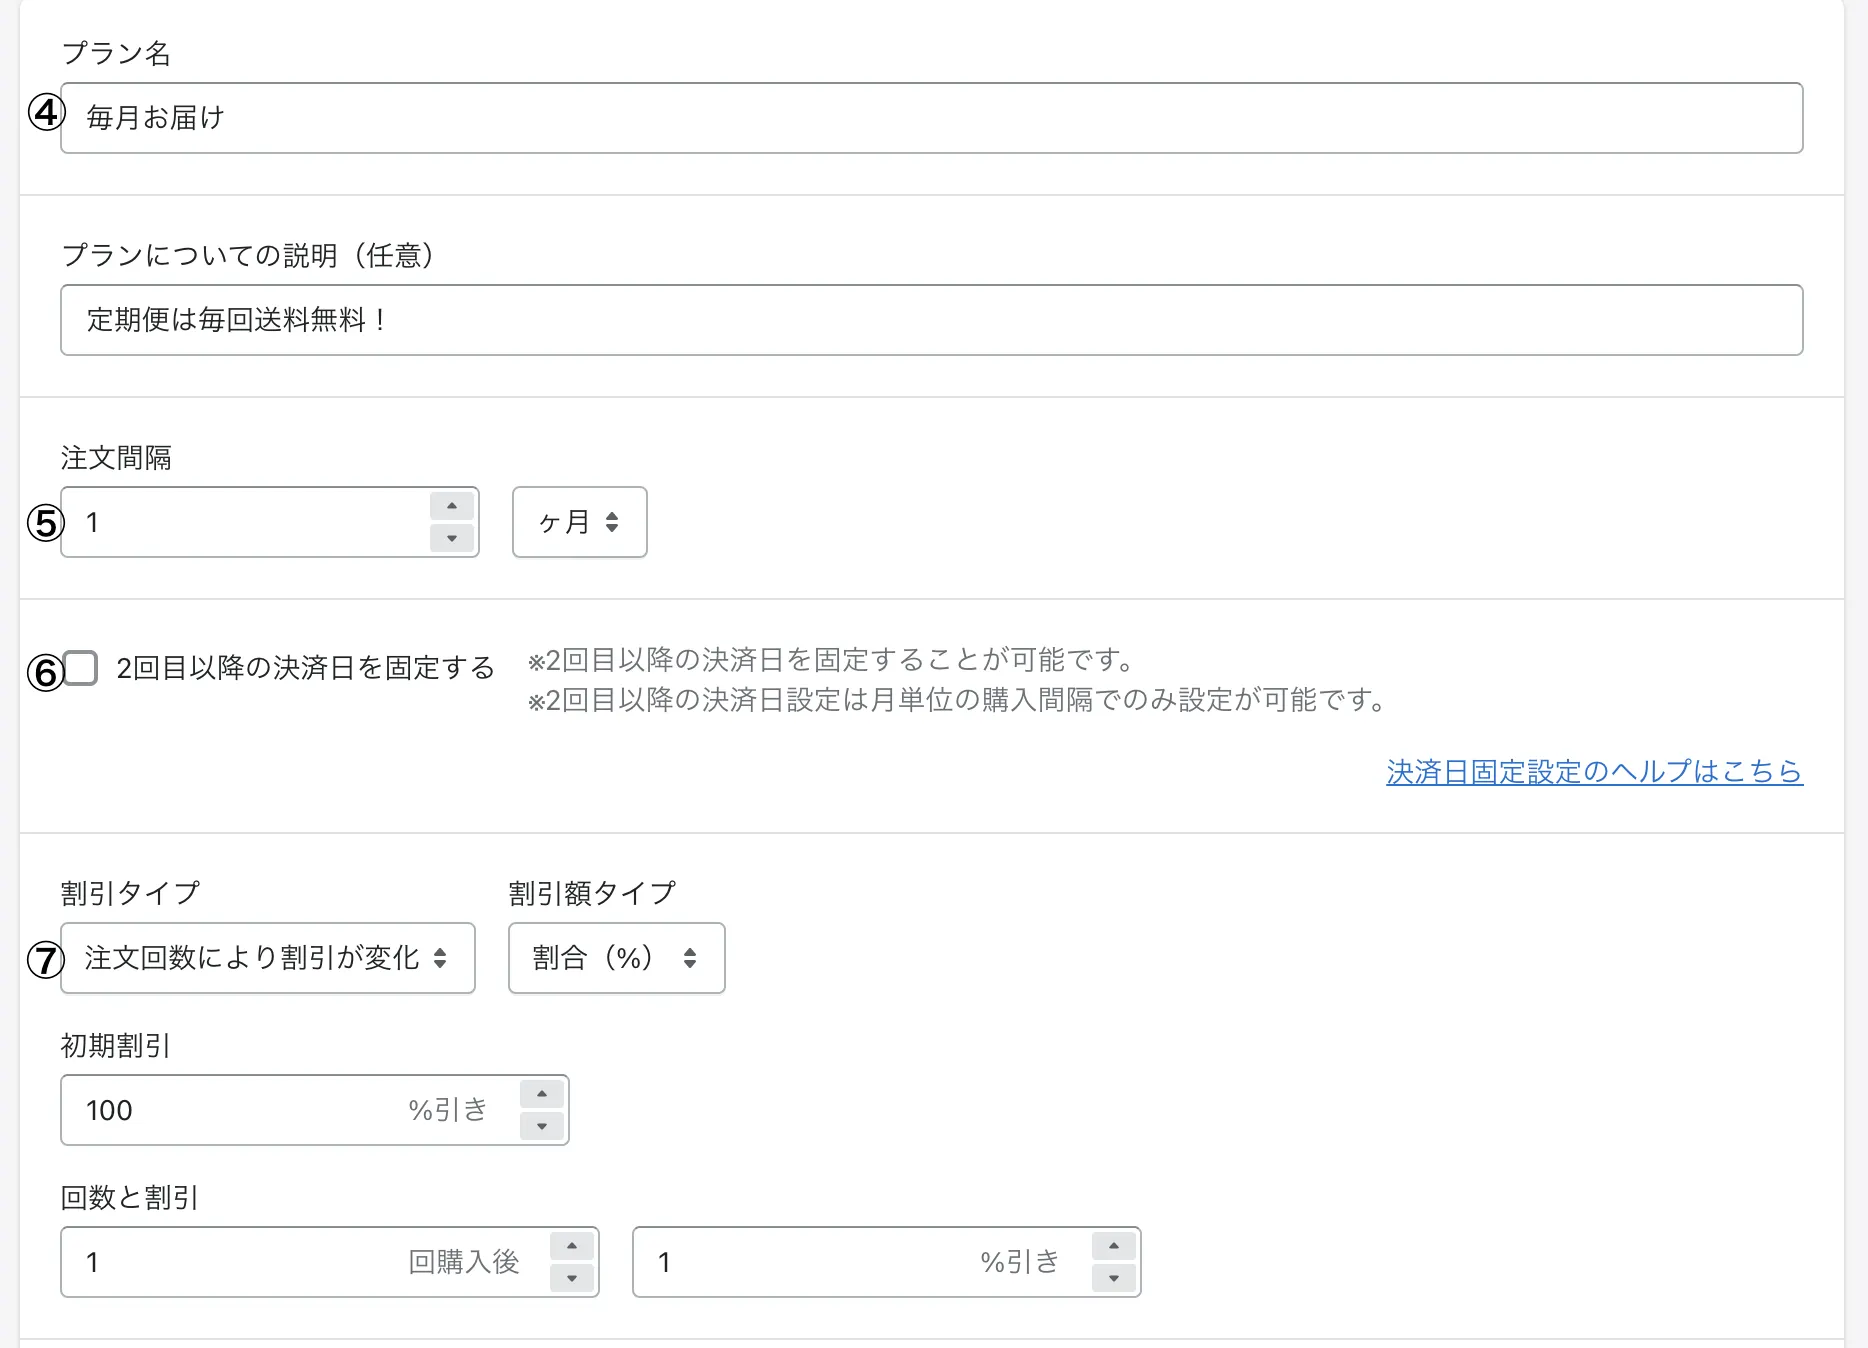
Task: Increase 回数と割引 percent with up arrow
Action: [1114, 1246]
